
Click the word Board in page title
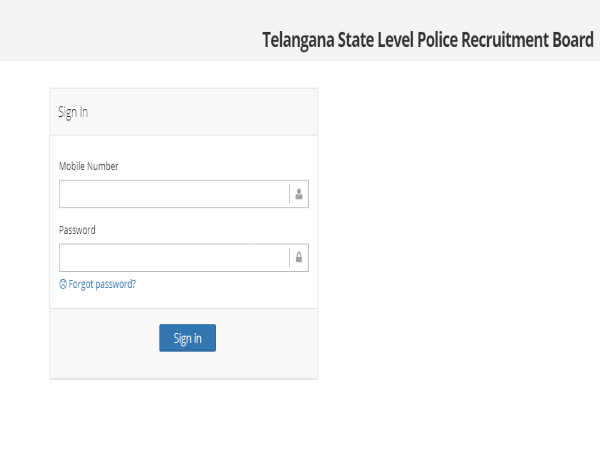pos(573,39)
